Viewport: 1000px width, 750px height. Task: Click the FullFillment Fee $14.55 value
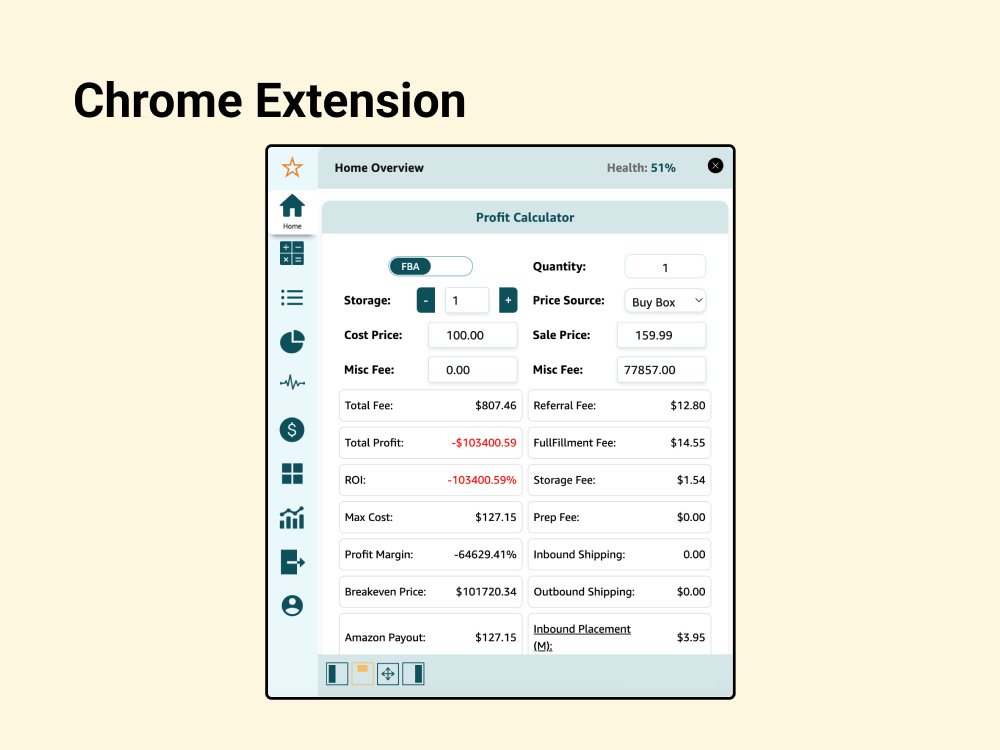(688, 443)
